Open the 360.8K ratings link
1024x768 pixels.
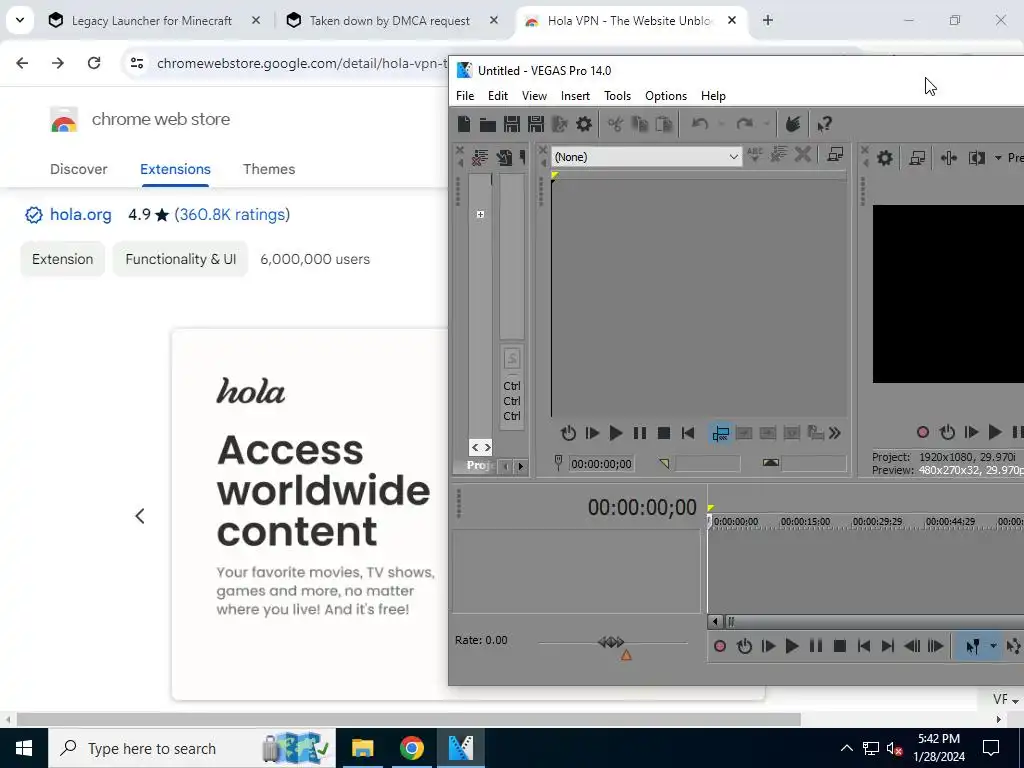click(232, 214)
